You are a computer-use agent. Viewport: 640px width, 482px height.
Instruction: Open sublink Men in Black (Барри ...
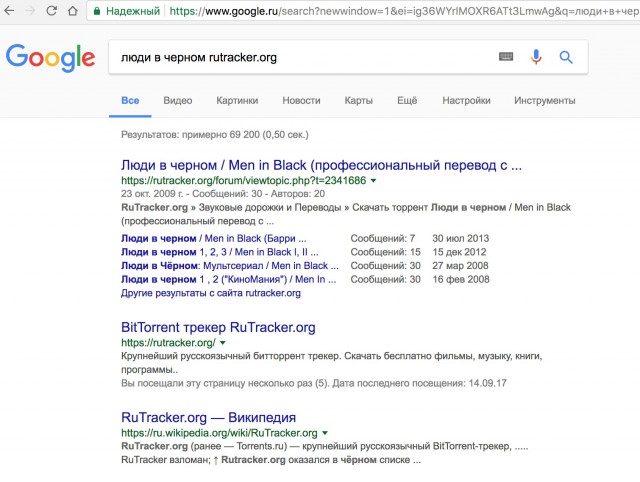213,238
